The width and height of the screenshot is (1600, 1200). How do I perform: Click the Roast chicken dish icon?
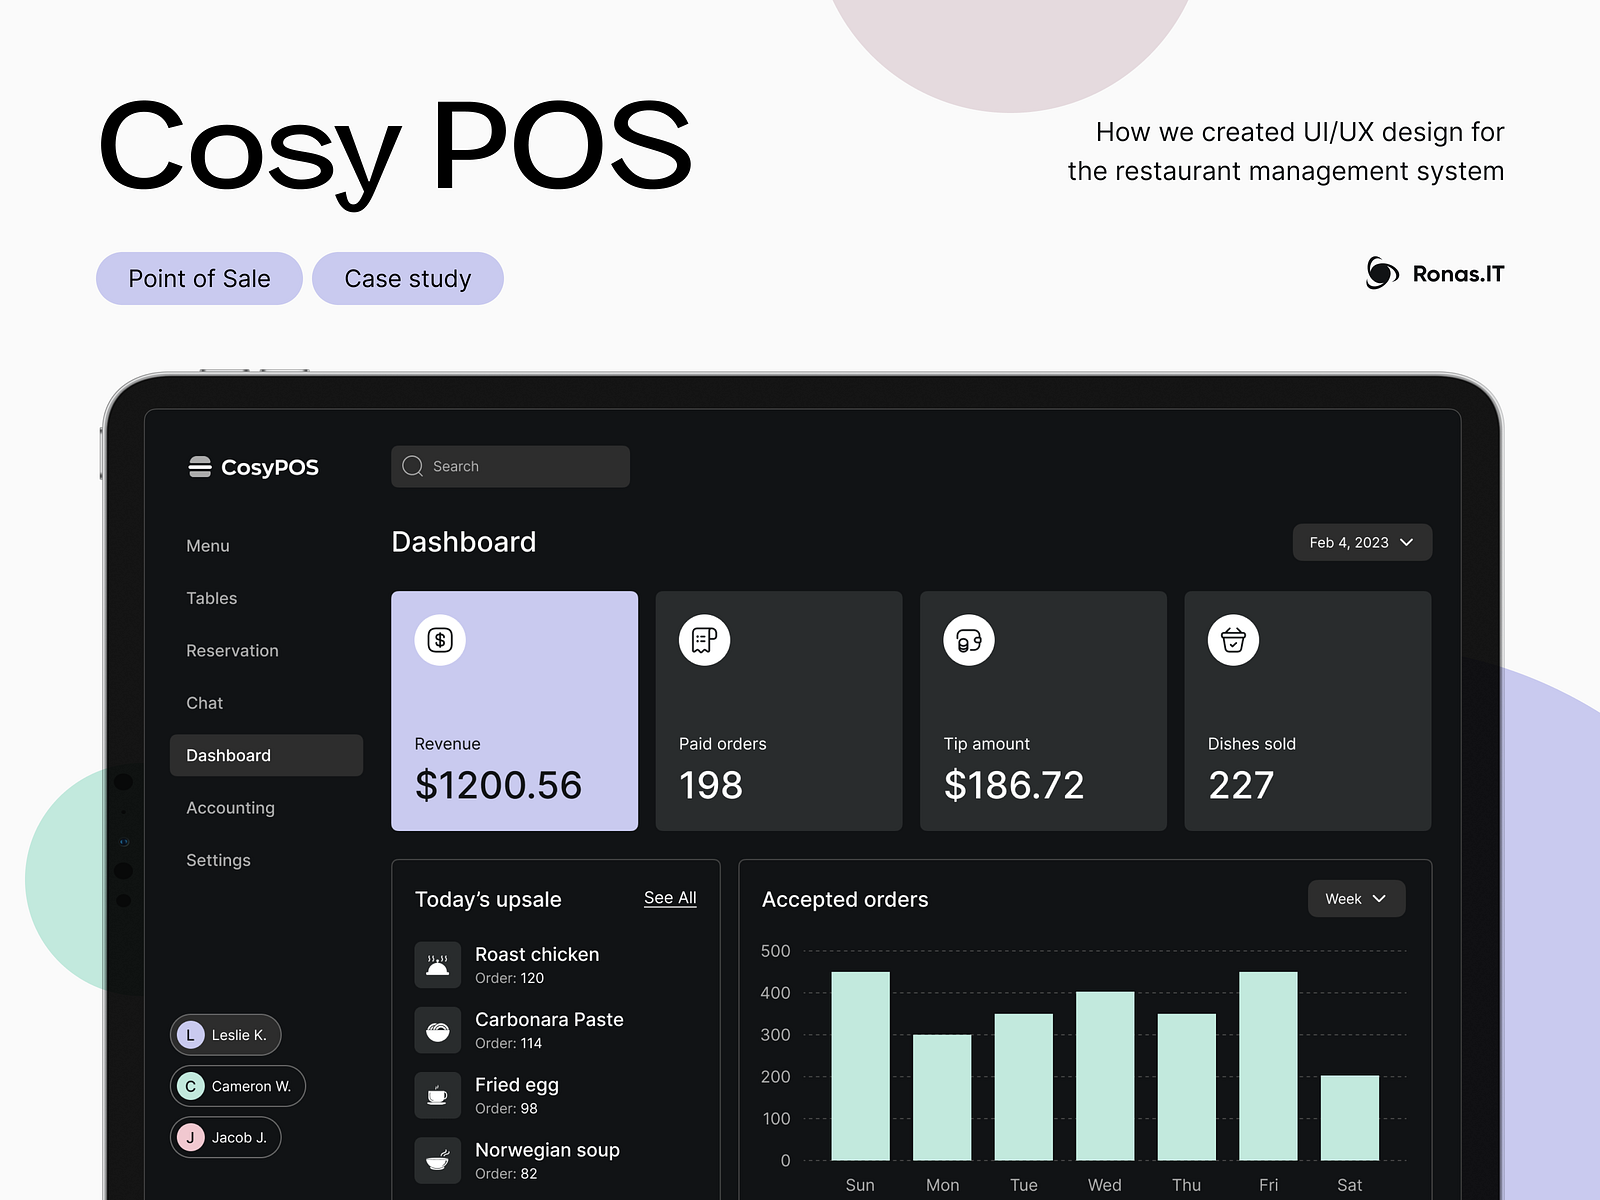coord(437,965)
